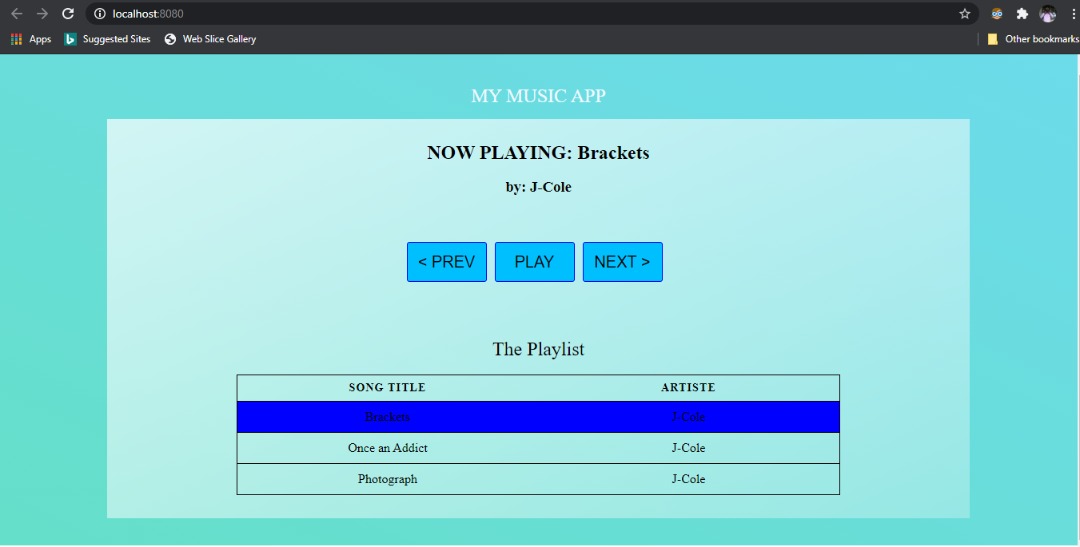Image resolution: width=1080 pixels, height=547 pixels.
Task: Open the Apps shortcut in bookmarks bar
Action: (x=31, y=39)
